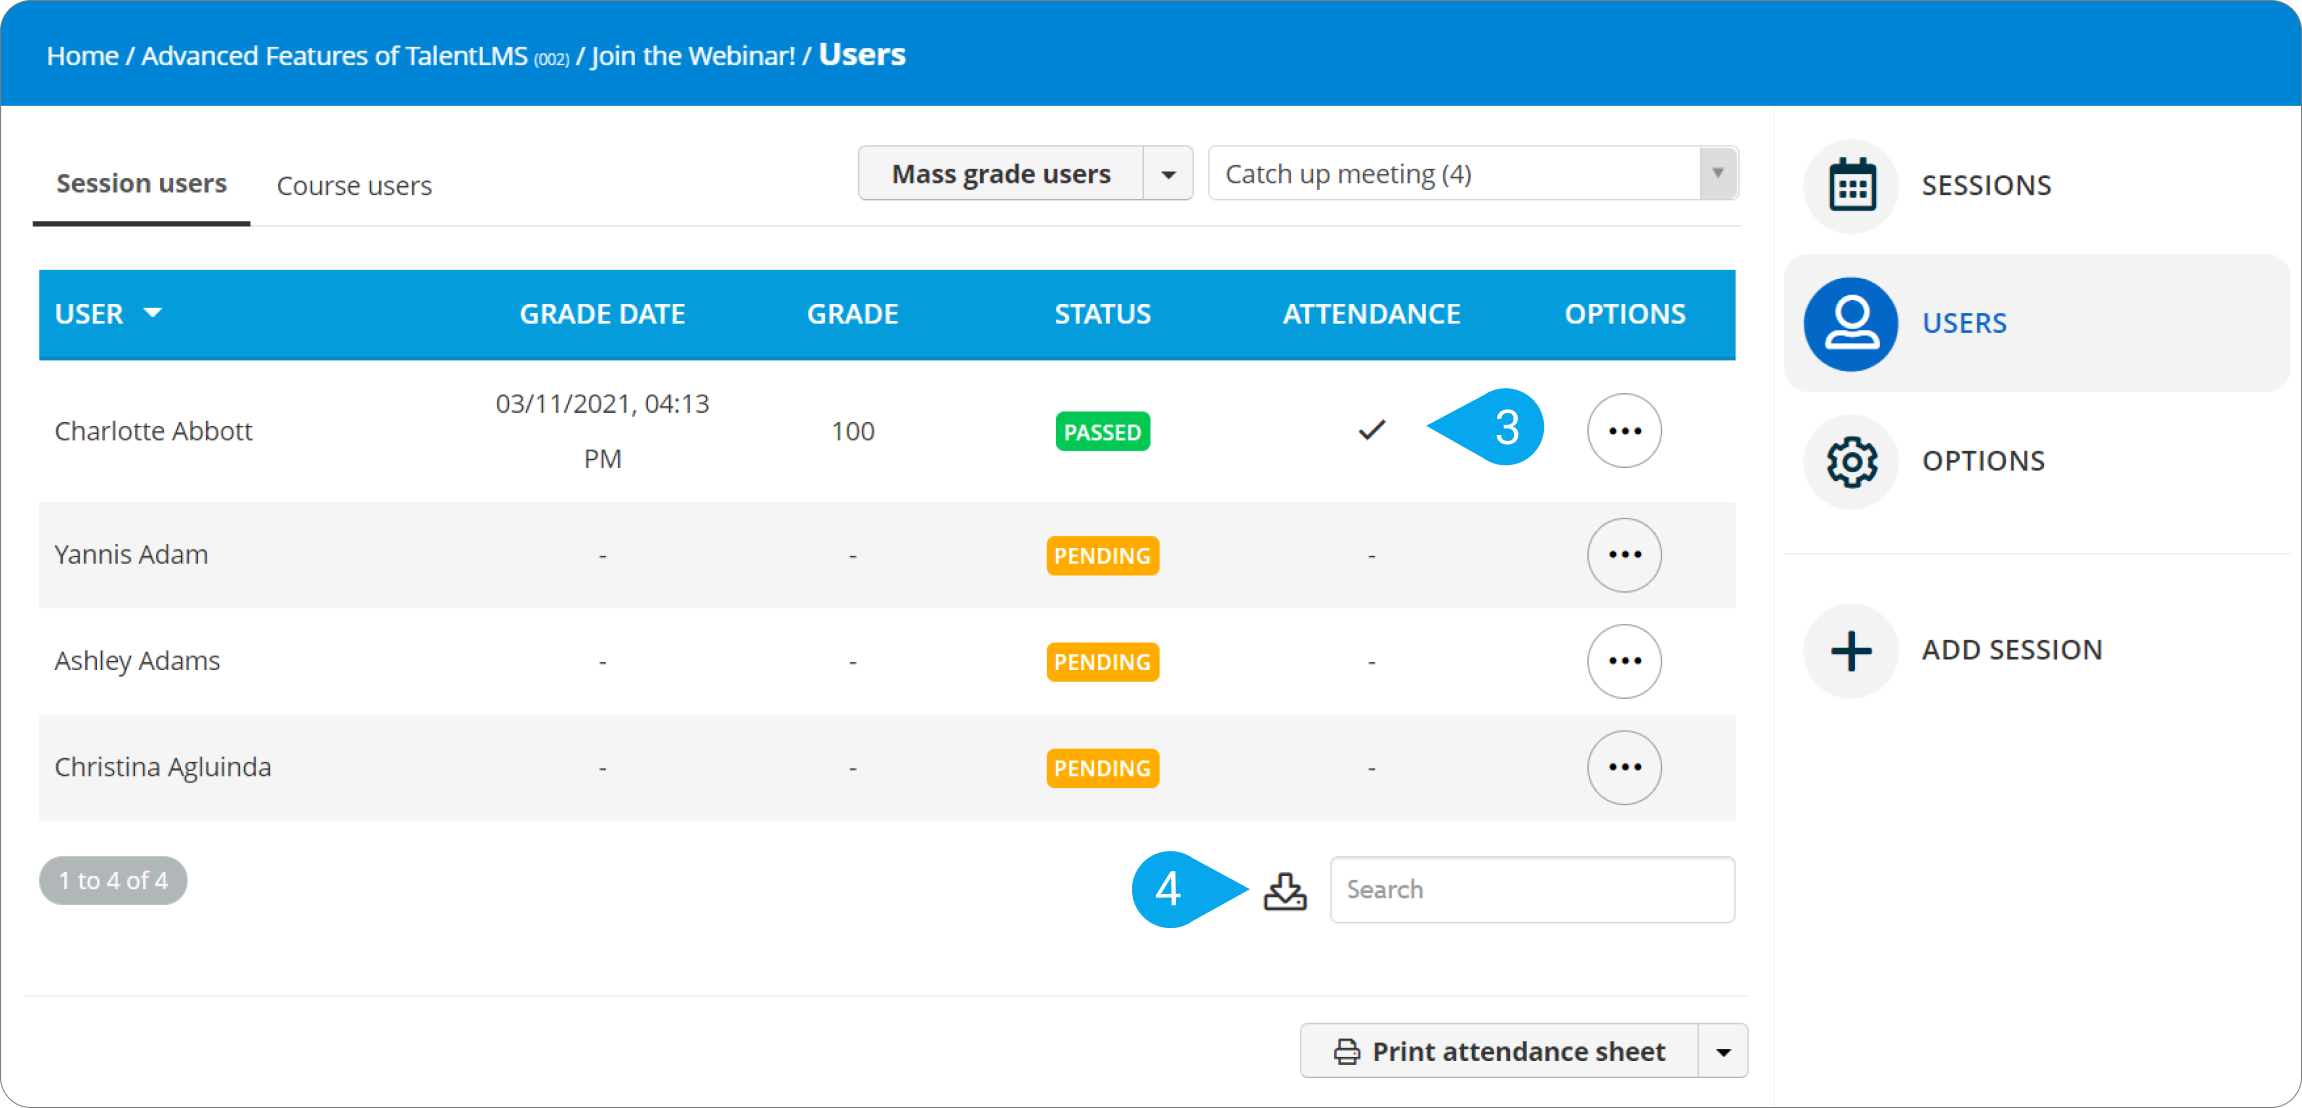Viewport: 2302px width, 1108px height.
Task: Click inside the Search field
Action: point(1532,890)
